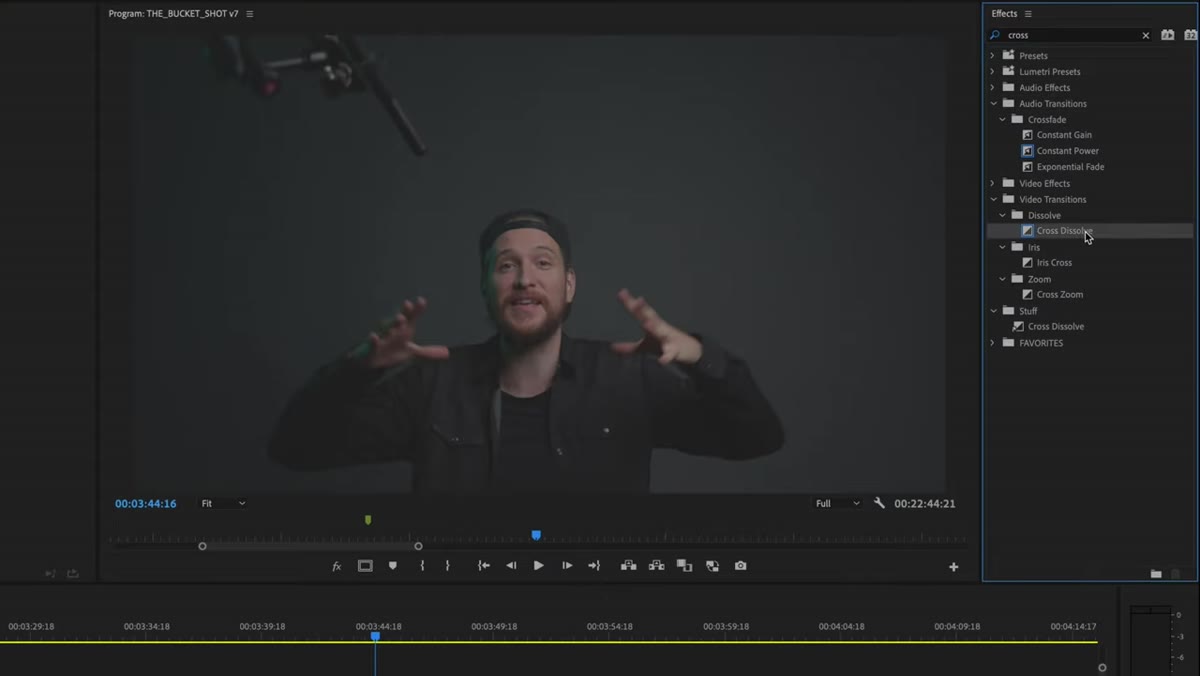This screenshot has width=1200, height=676.
Task: Click the green marker above the scrub bar
Action: (x=368, y=520)
